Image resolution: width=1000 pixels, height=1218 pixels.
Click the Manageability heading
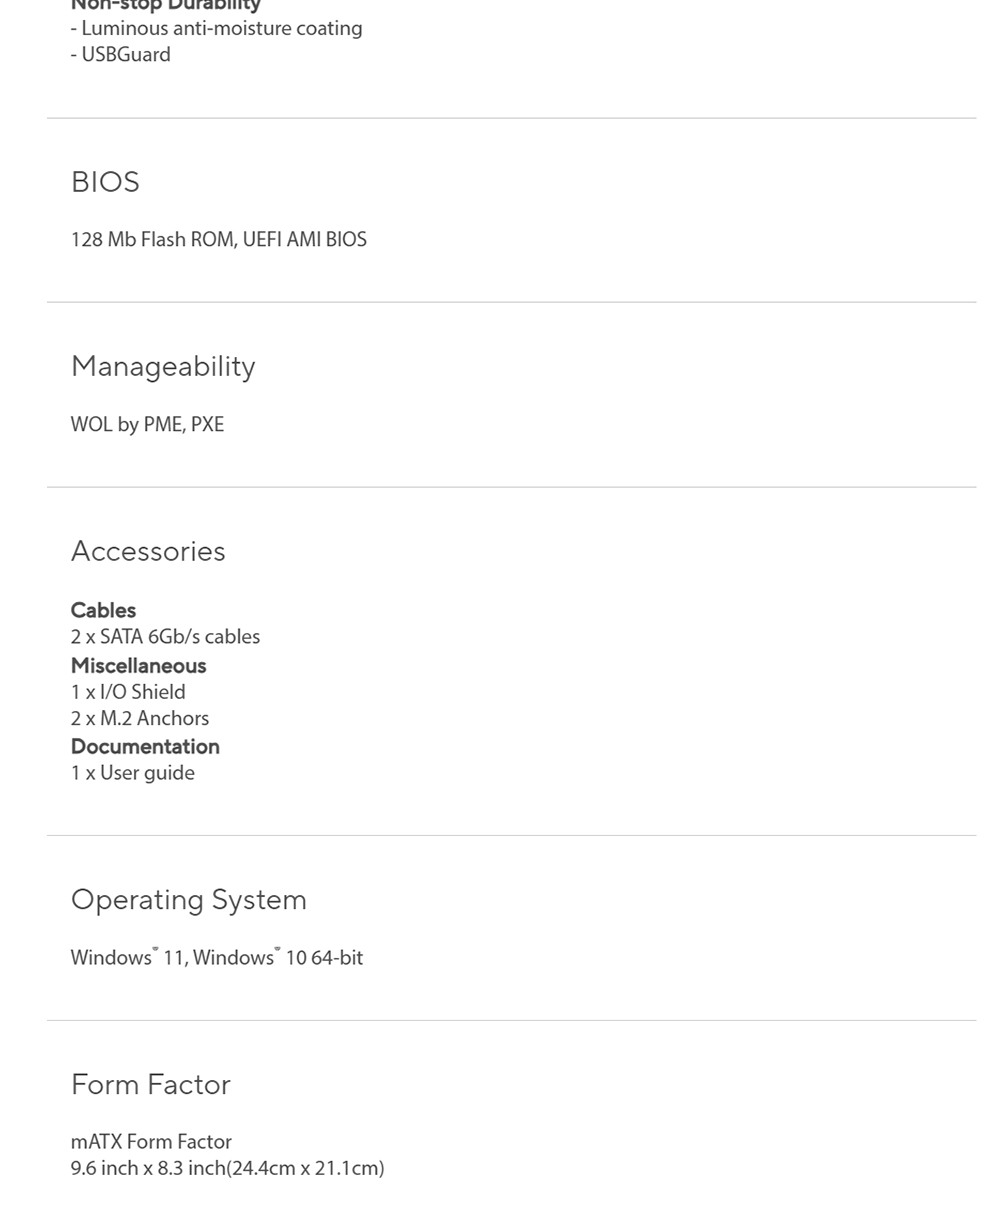tap(163, 367)
